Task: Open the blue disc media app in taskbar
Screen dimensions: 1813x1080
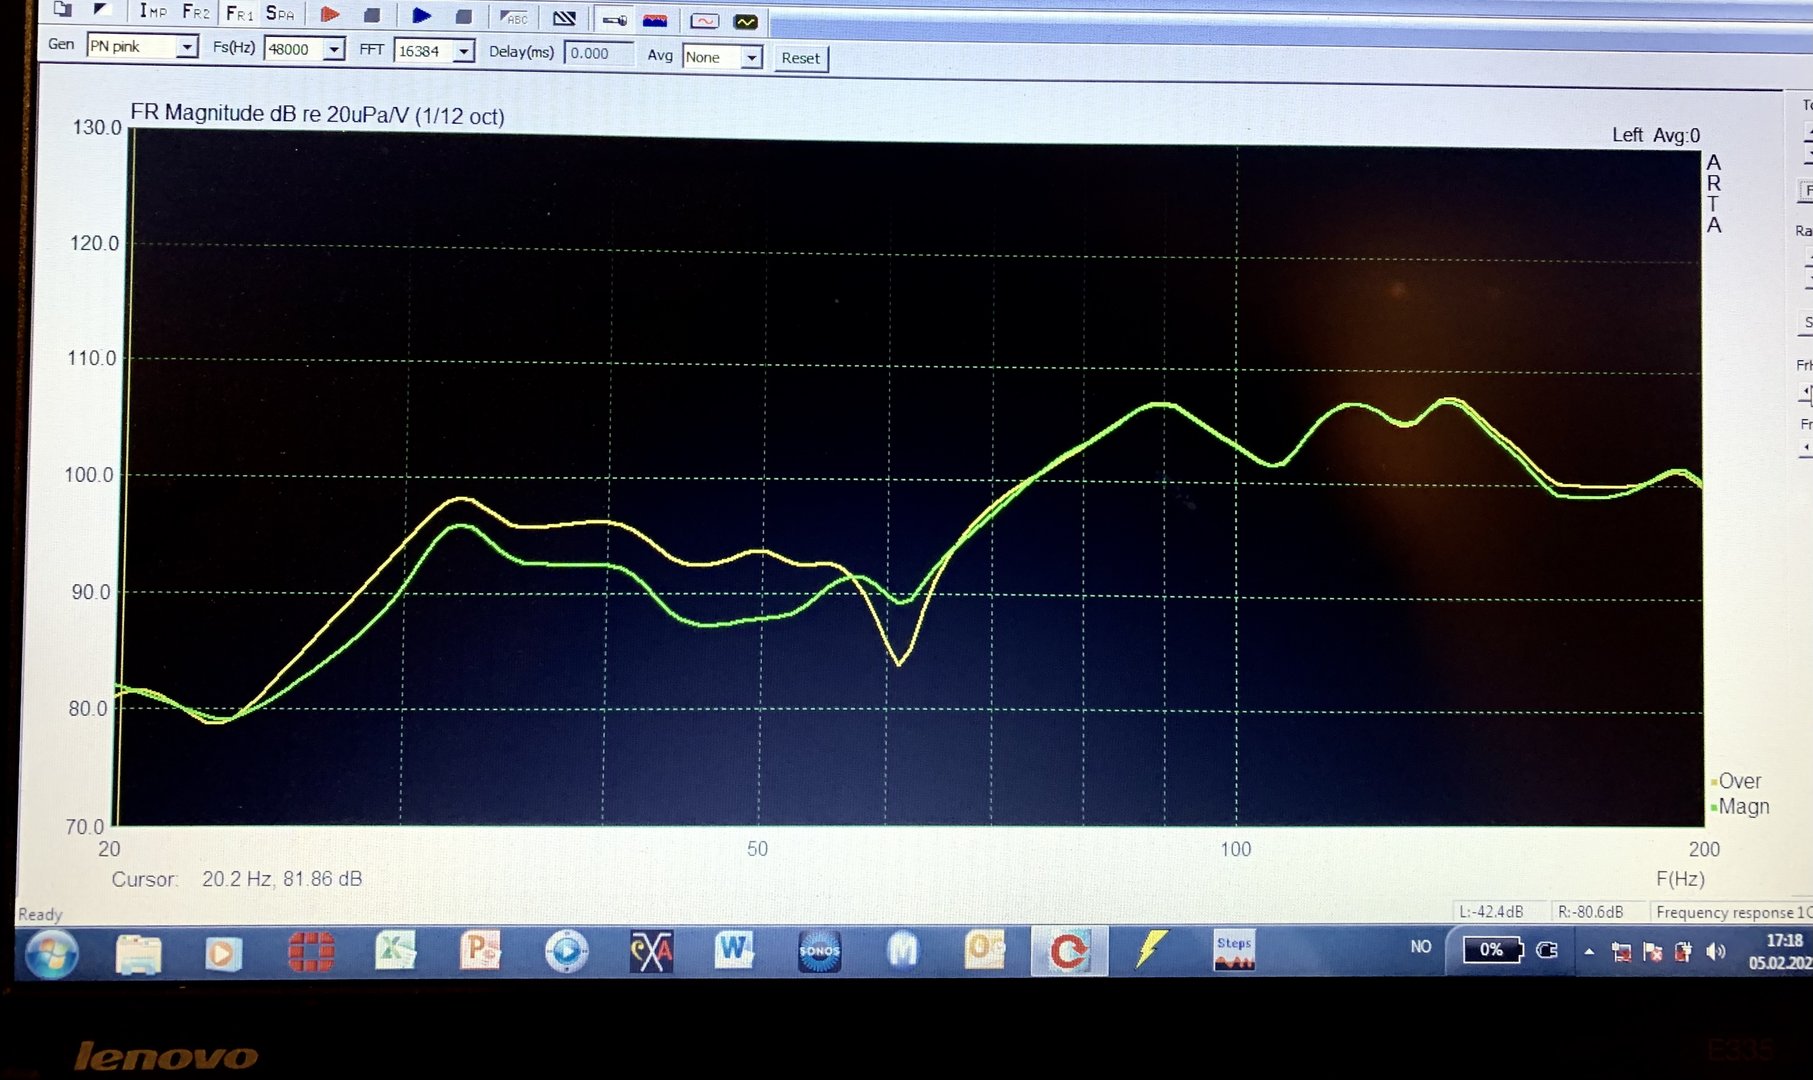Action: click(x=566, y=951)
